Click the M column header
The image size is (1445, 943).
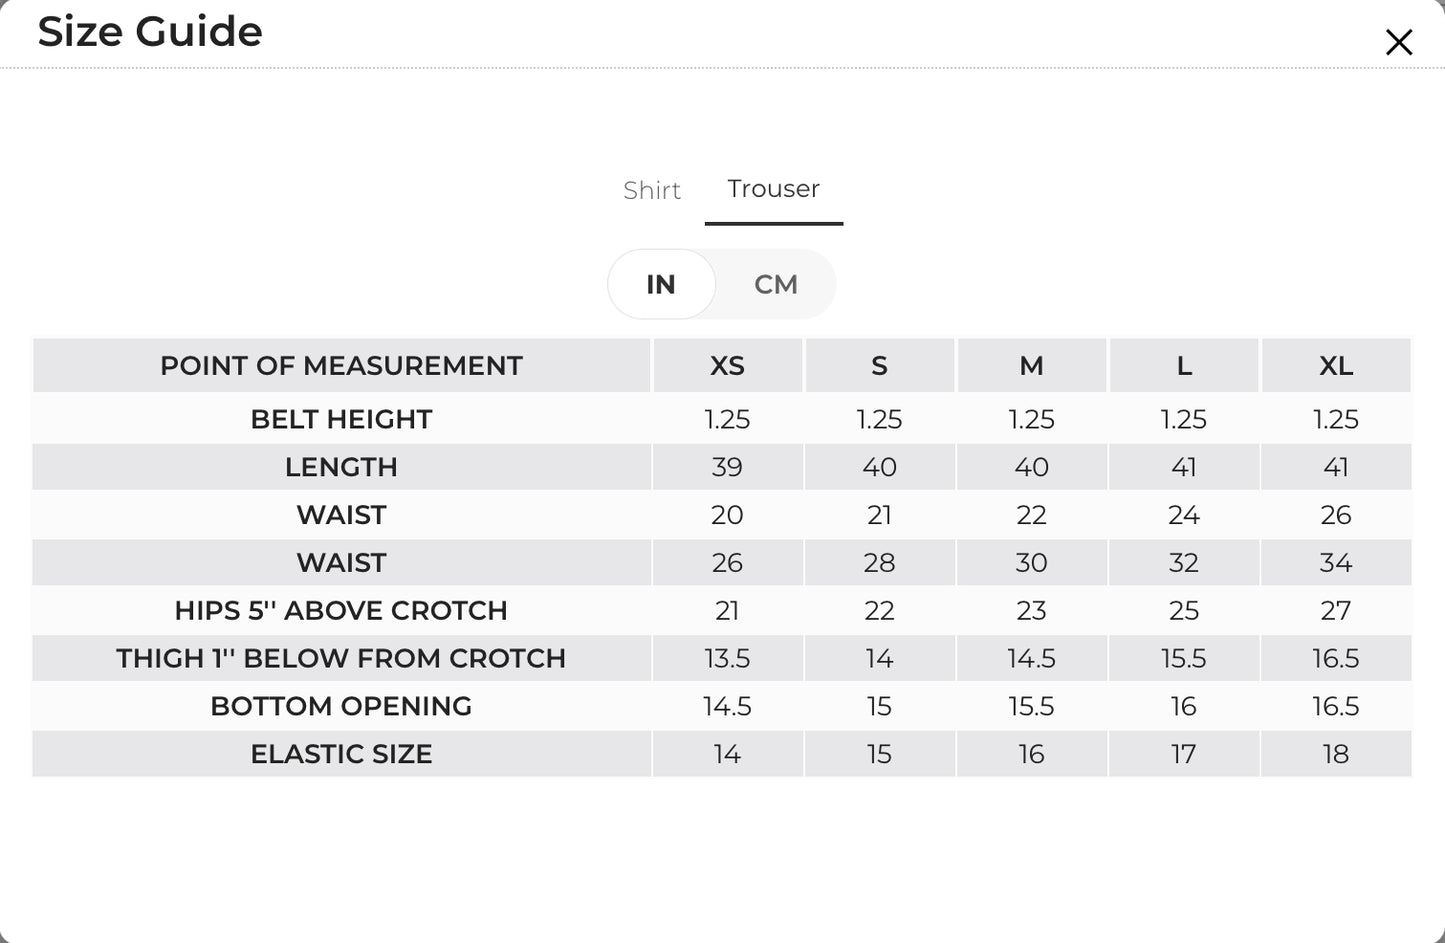coord(1031,365)
